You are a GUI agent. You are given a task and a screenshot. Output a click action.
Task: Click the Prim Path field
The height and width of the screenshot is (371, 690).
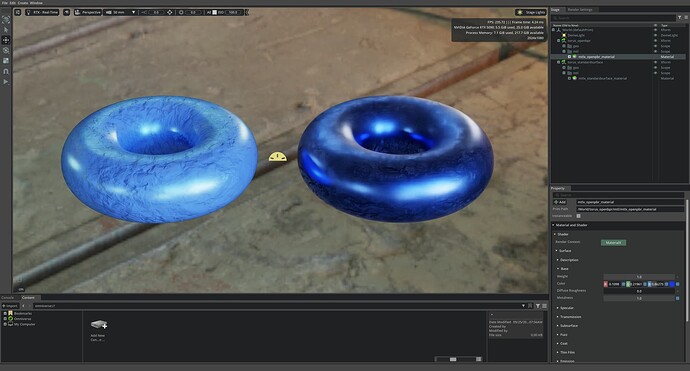(x=630, y=209)
